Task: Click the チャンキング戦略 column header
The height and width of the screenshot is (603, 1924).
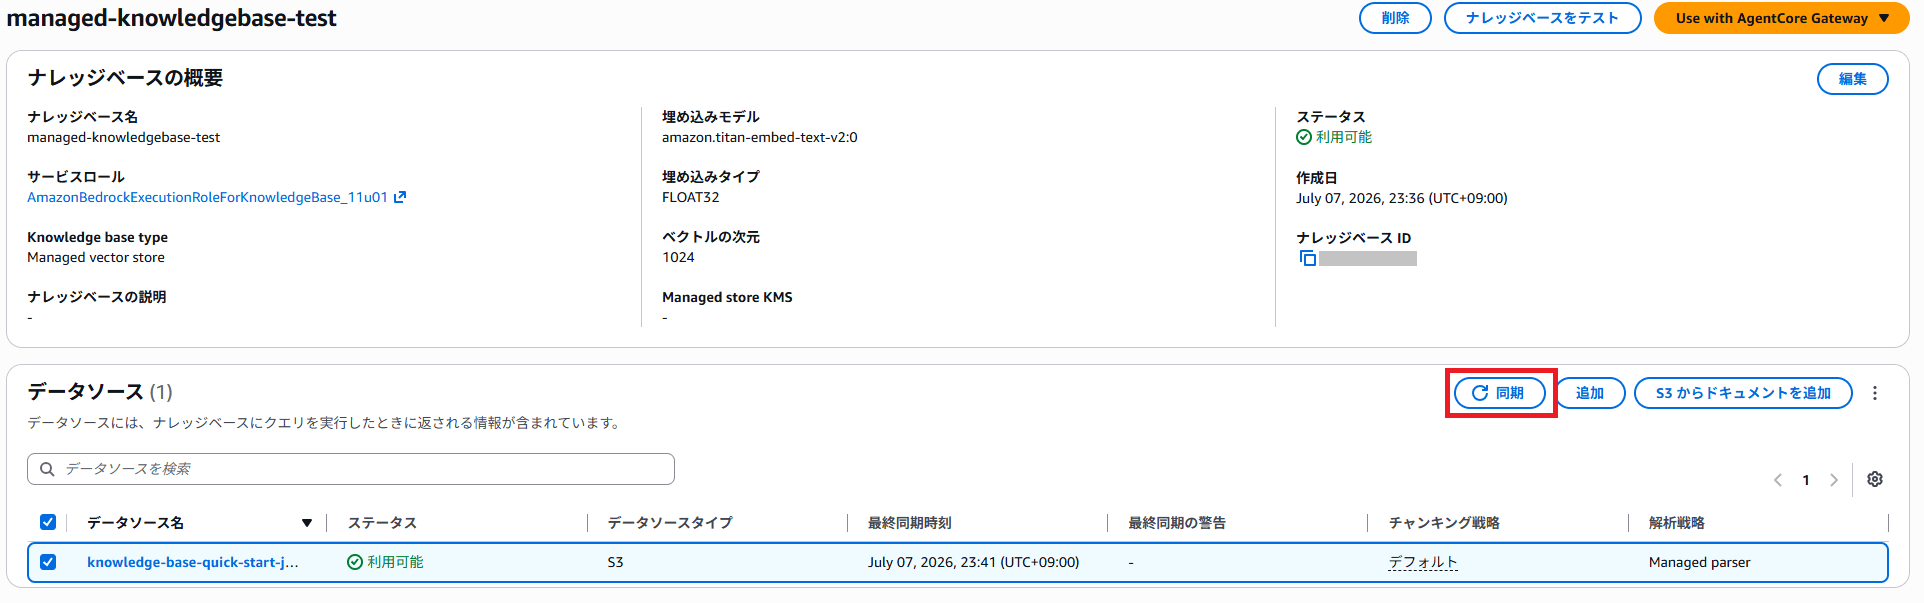Action: click(x=1444, y=523)
